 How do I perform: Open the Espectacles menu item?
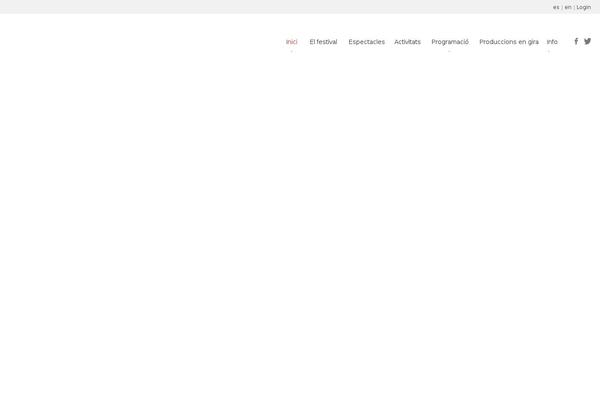click(367, 42)
